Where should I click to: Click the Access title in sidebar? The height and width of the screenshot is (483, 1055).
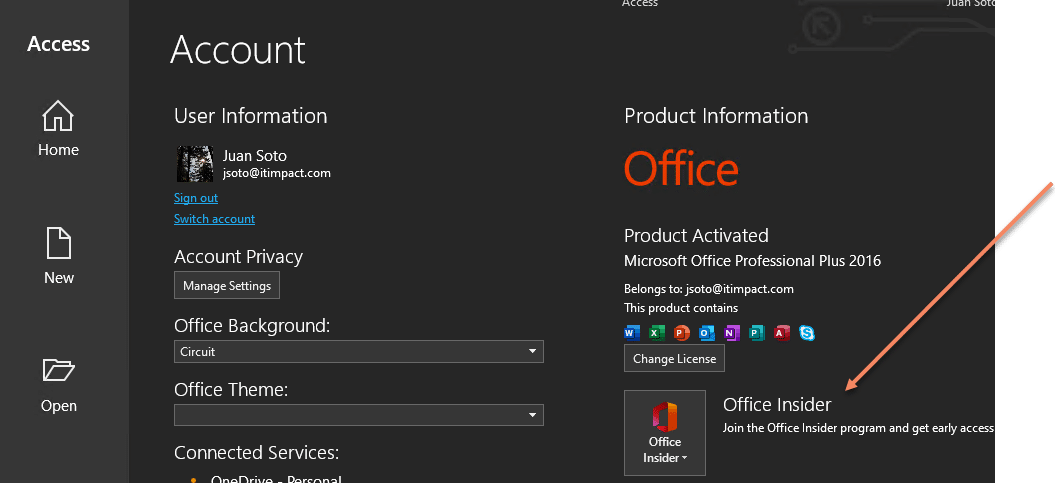coord(59,44)
